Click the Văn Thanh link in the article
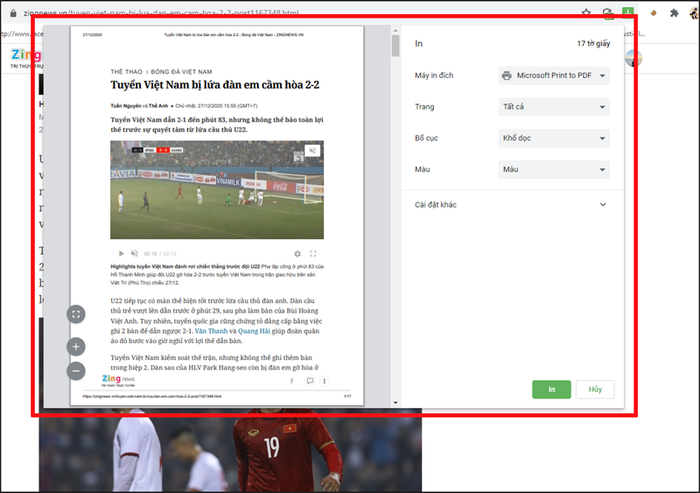Screen dimensions: 700x493 [x=211, y=331]
